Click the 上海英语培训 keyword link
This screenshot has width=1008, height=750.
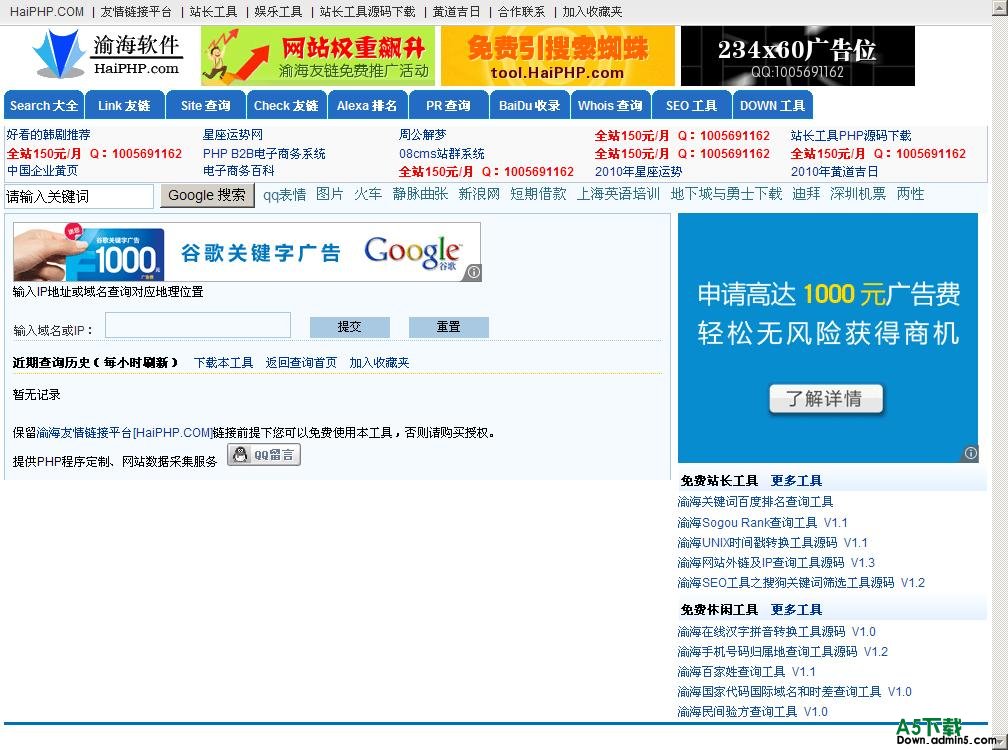618,193
